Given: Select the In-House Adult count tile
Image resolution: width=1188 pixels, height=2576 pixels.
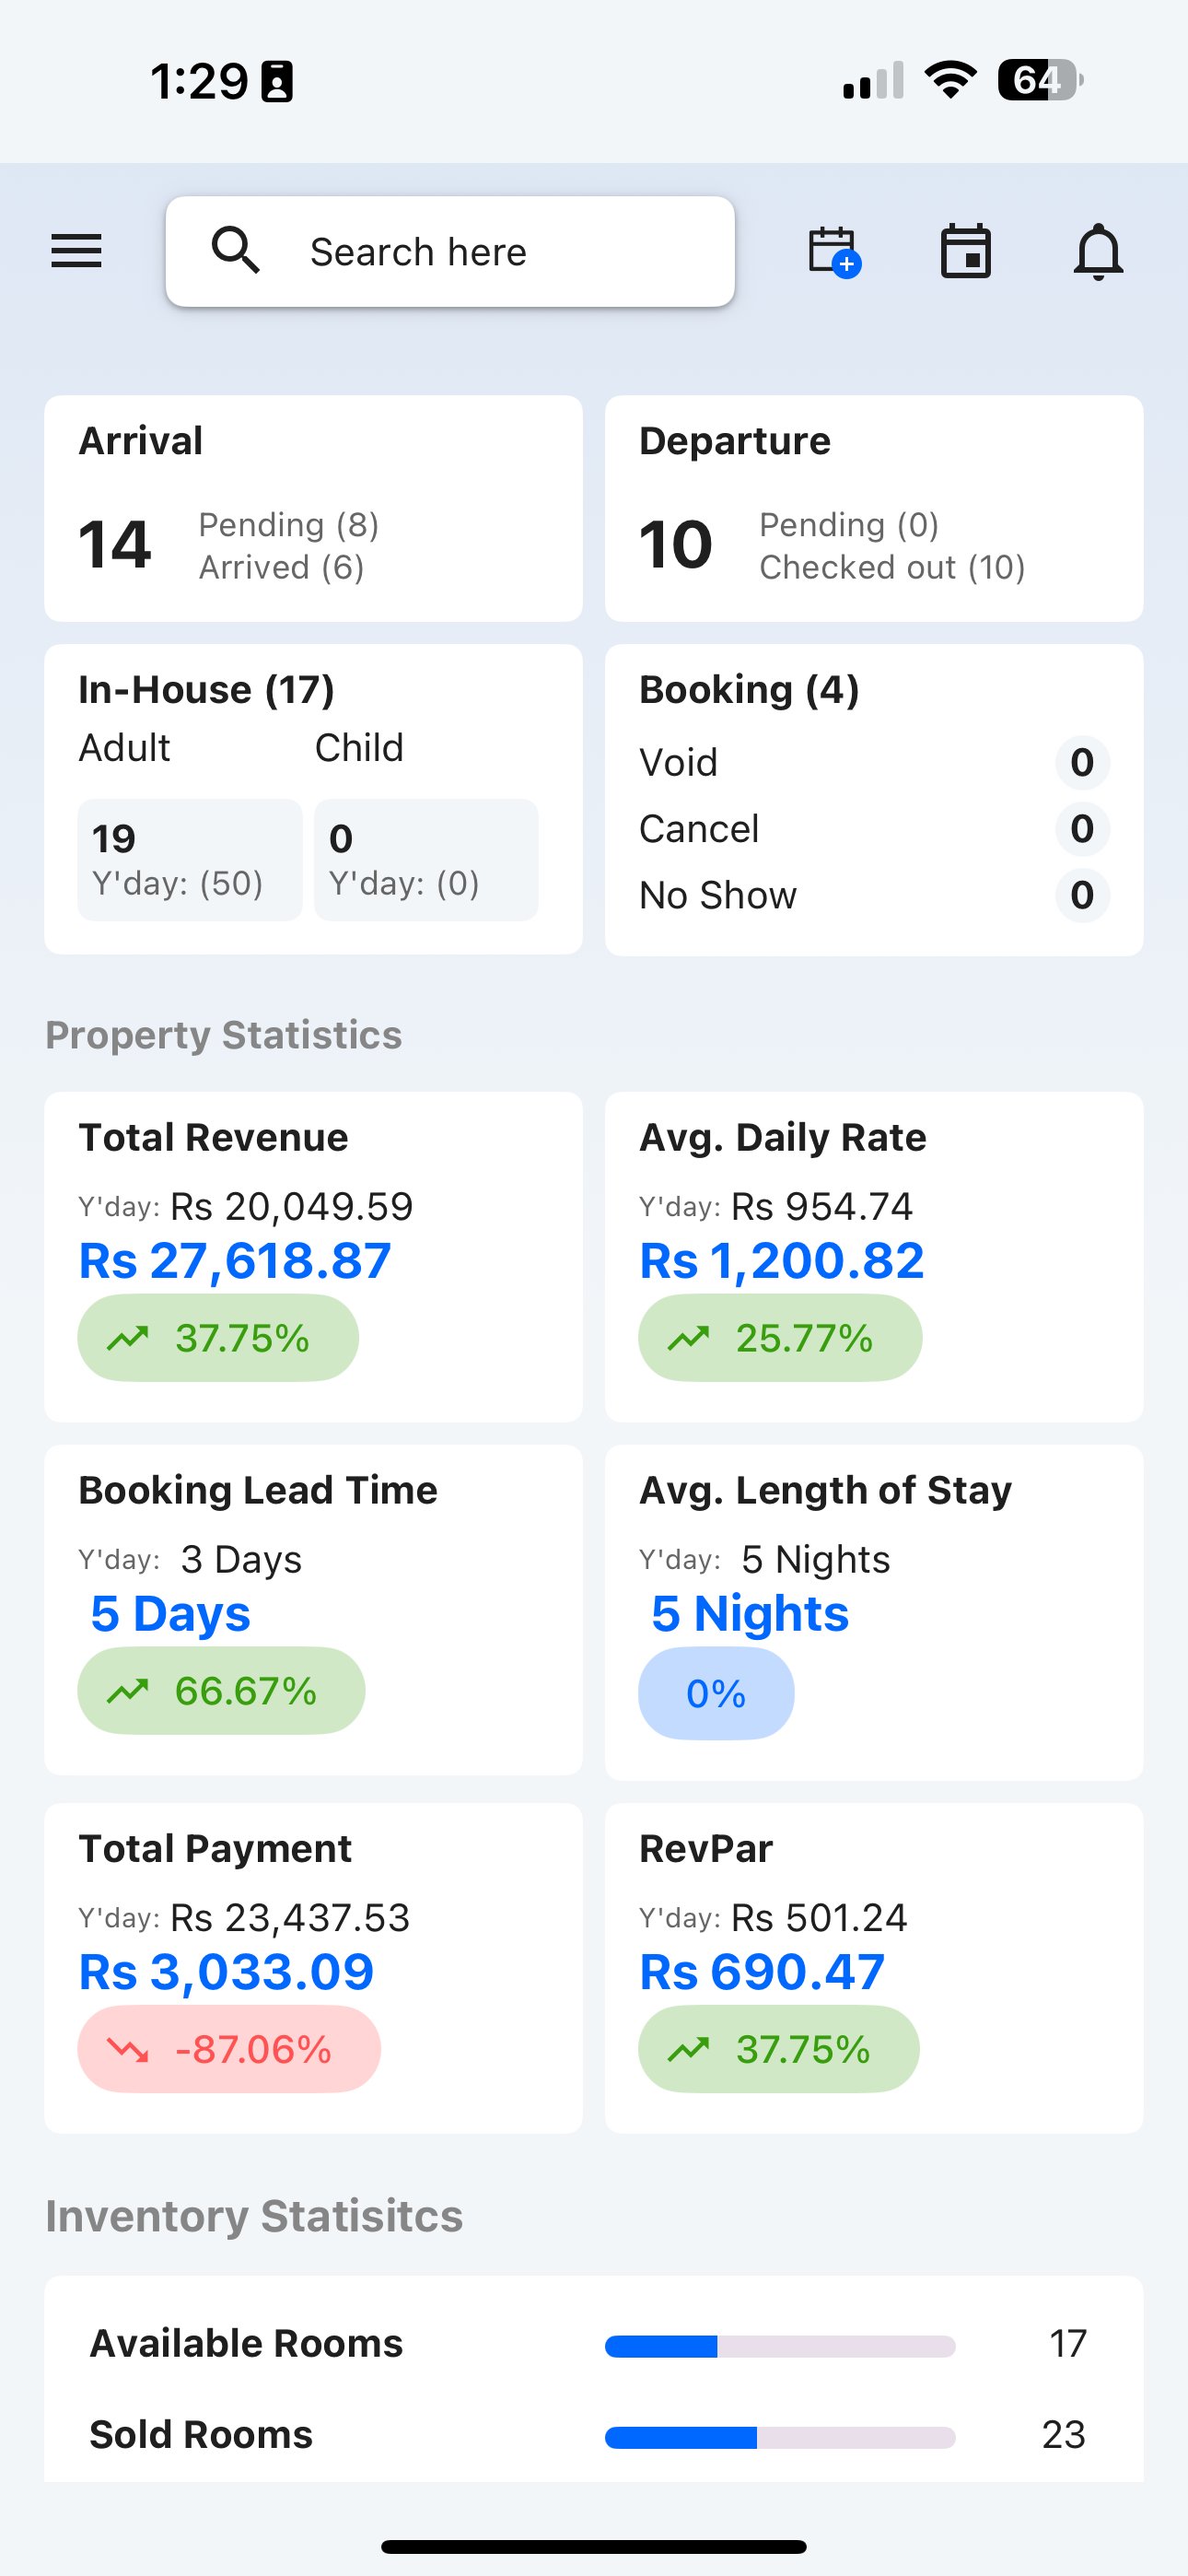Looking at the screenshot, I should [190, 859].
